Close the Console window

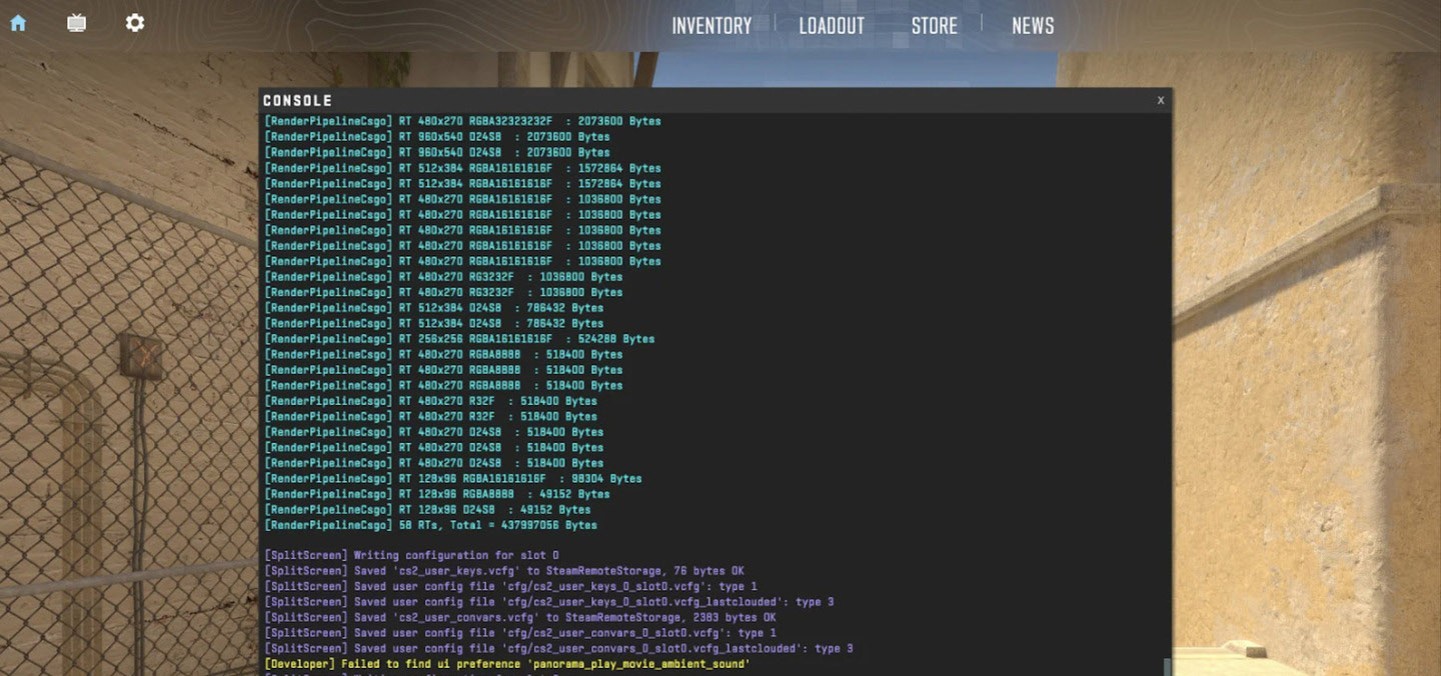pyautogui.click(x=1160, y=100)
